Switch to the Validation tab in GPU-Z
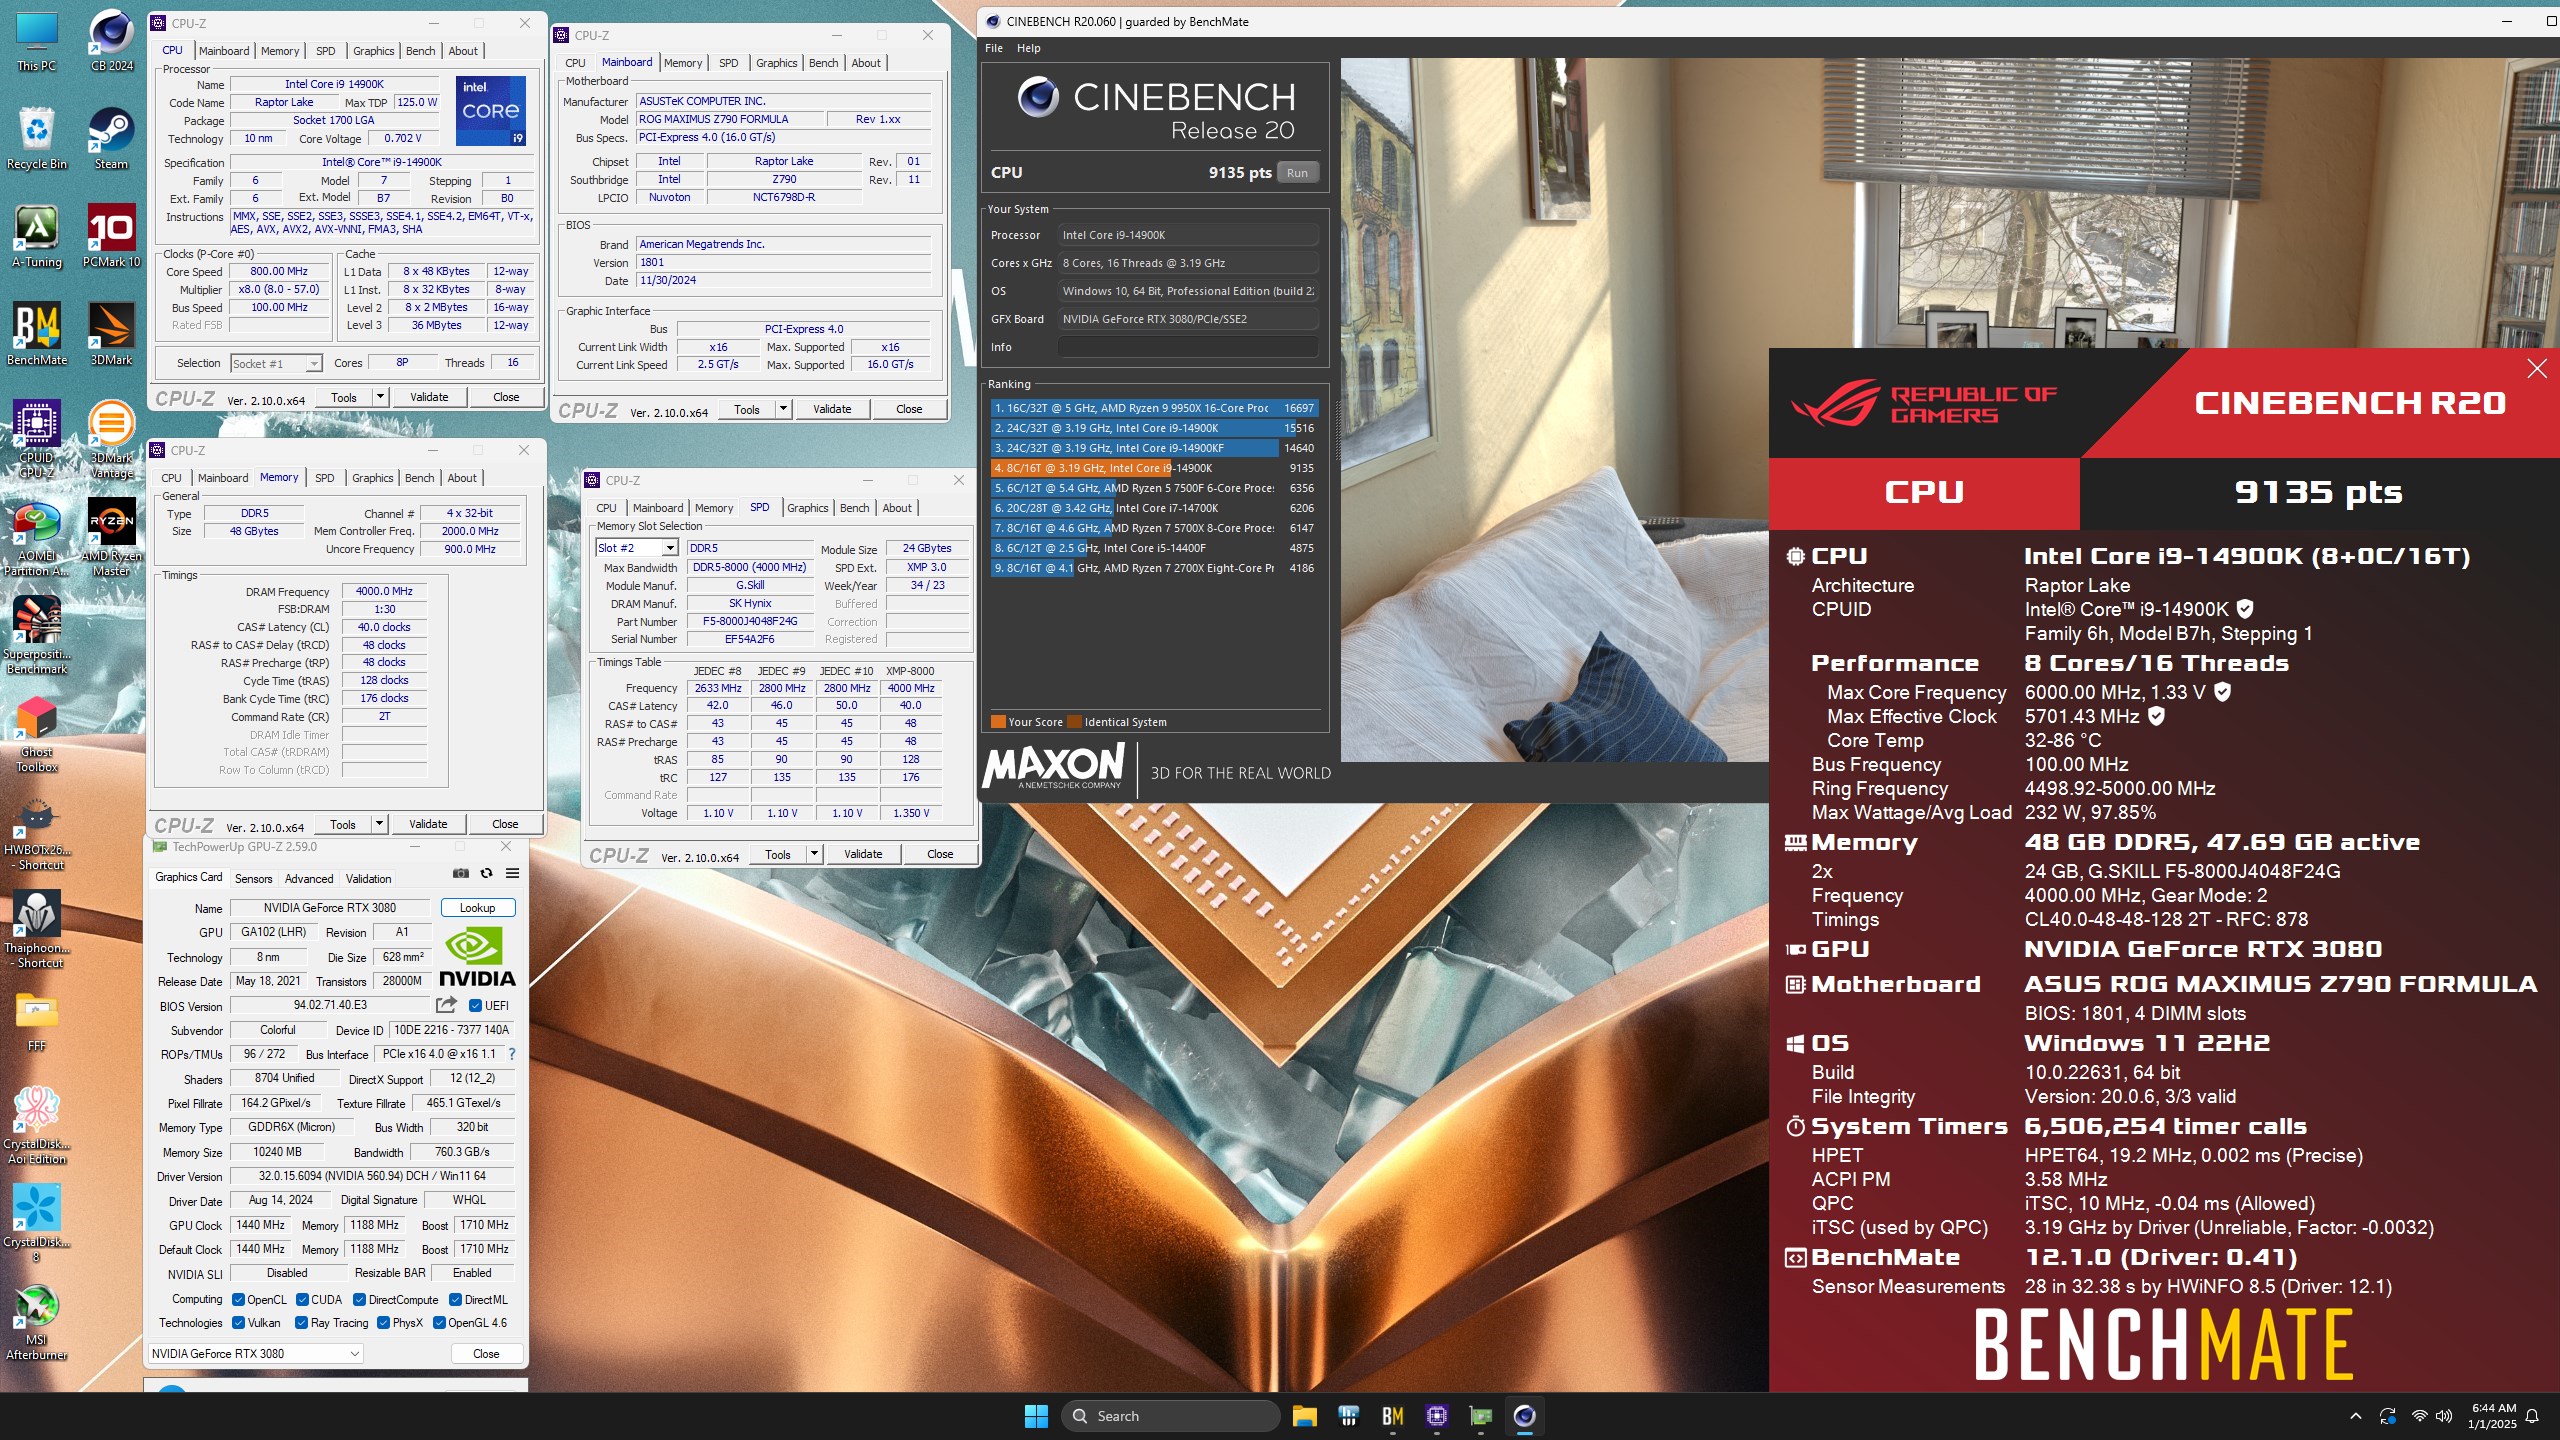The height and width of the screenshot is (1440, 2560). (x=368, y=879)
